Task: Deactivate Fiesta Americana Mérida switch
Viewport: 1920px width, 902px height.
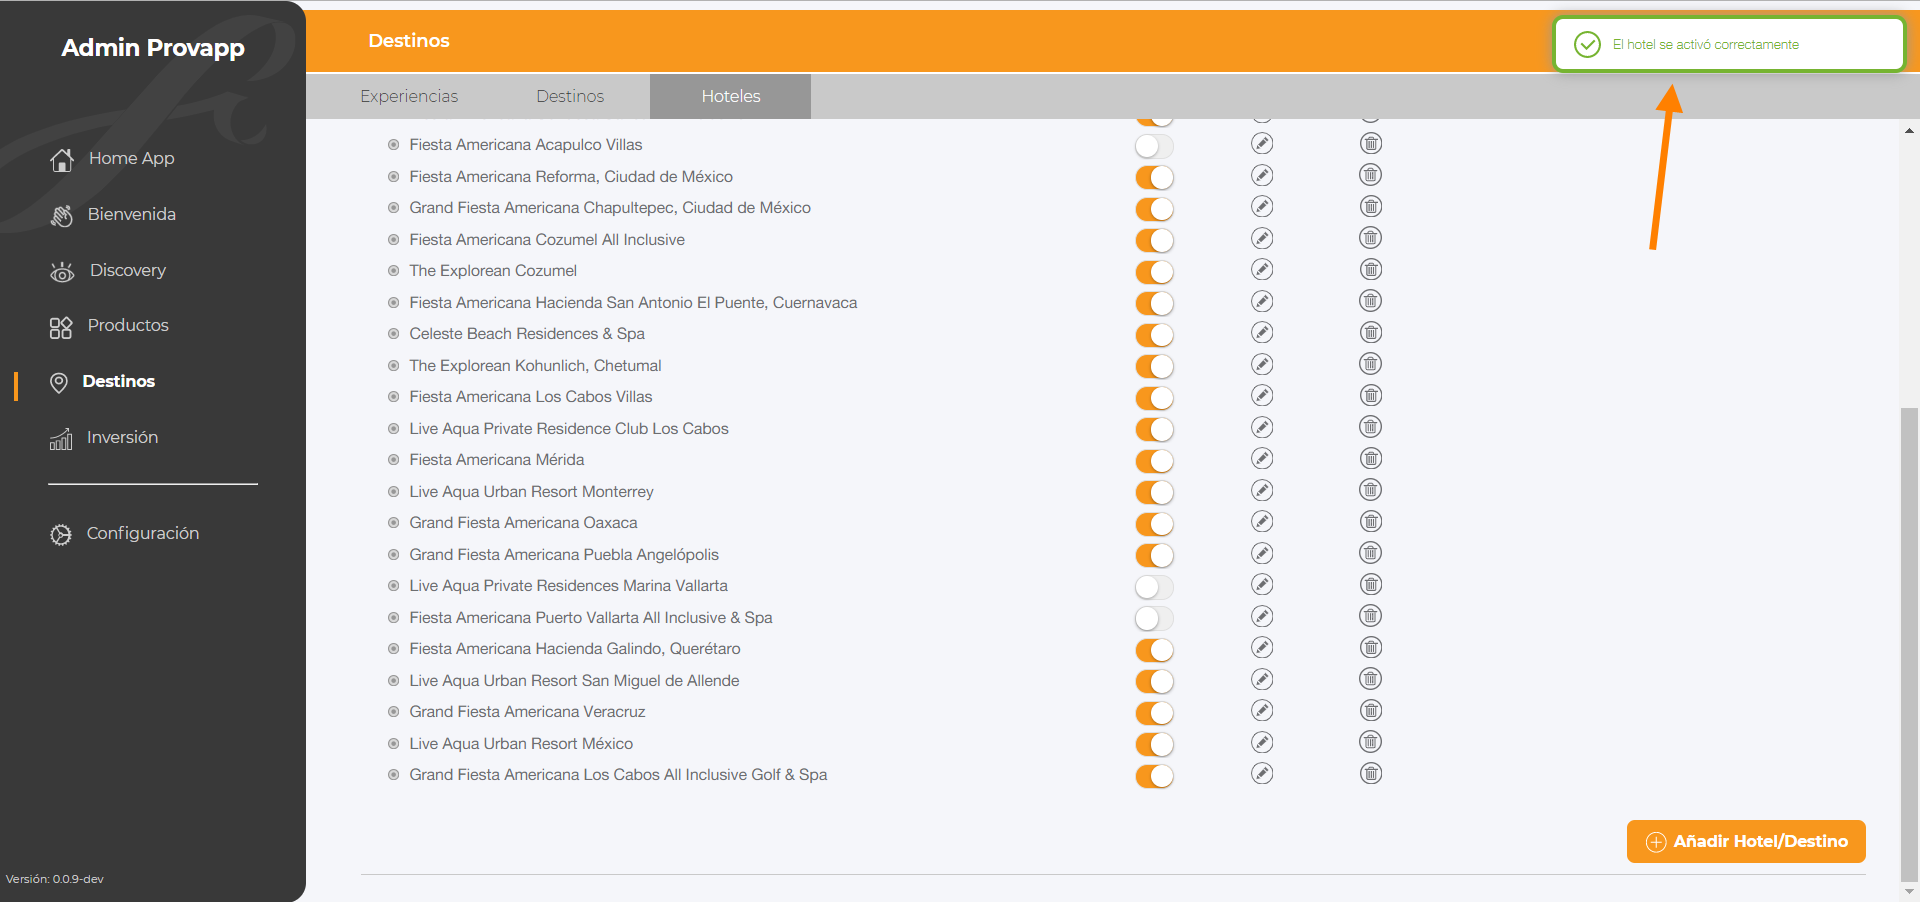Action: tap(1154, 461)
